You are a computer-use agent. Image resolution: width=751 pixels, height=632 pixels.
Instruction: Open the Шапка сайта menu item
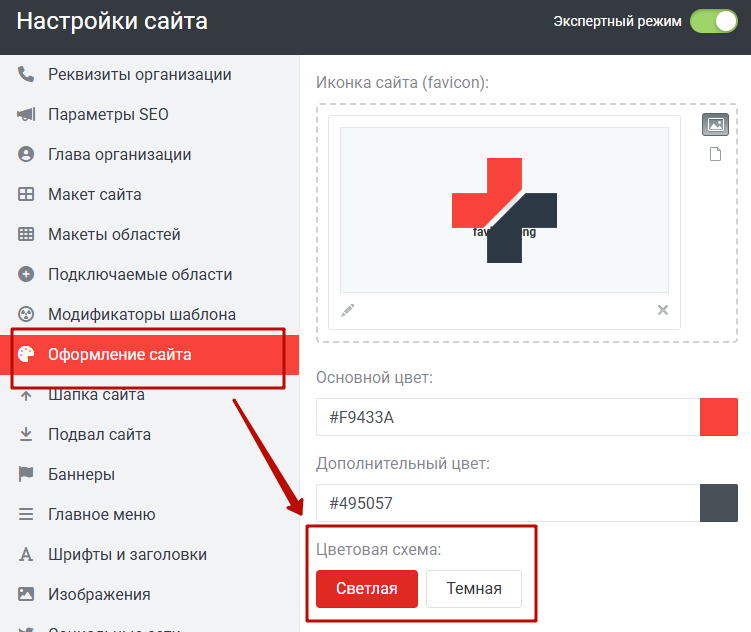96,394
